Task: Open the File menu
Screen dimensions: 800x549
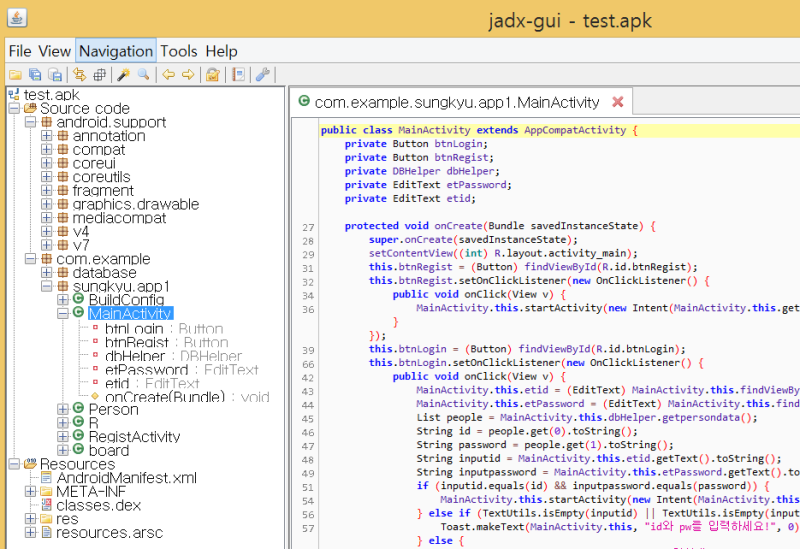Action: tap(20, 51)
